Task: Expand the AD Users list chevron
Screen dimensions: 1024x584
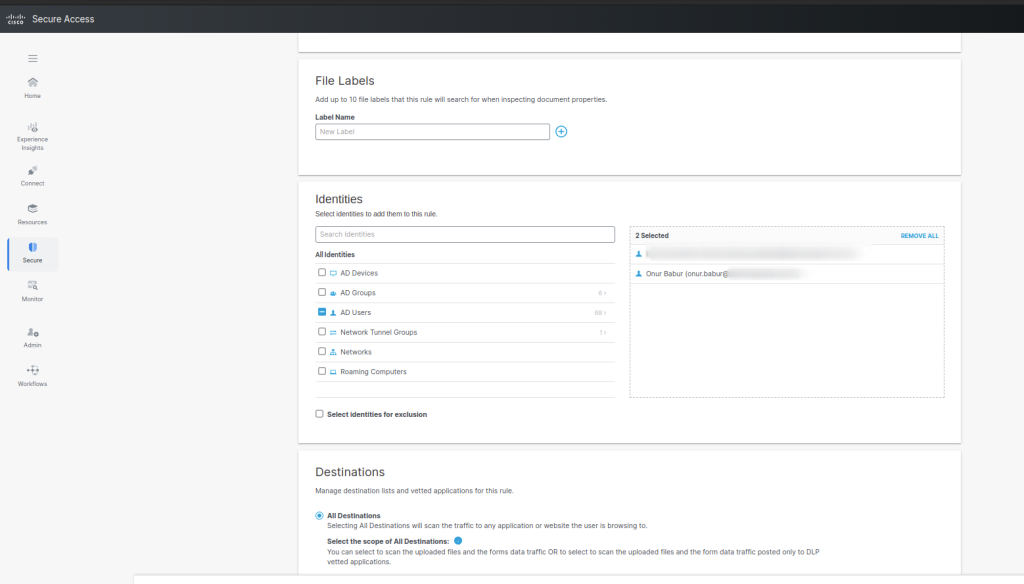Action: (602, 313)
